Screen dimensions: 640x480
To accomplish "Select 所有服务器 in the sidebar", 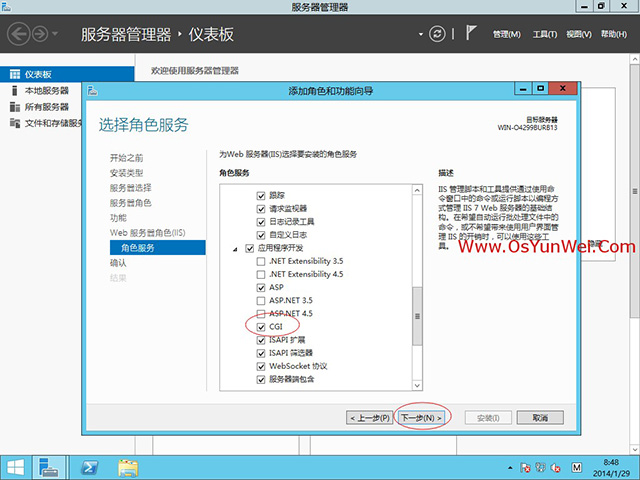I will tap(47, 107).
